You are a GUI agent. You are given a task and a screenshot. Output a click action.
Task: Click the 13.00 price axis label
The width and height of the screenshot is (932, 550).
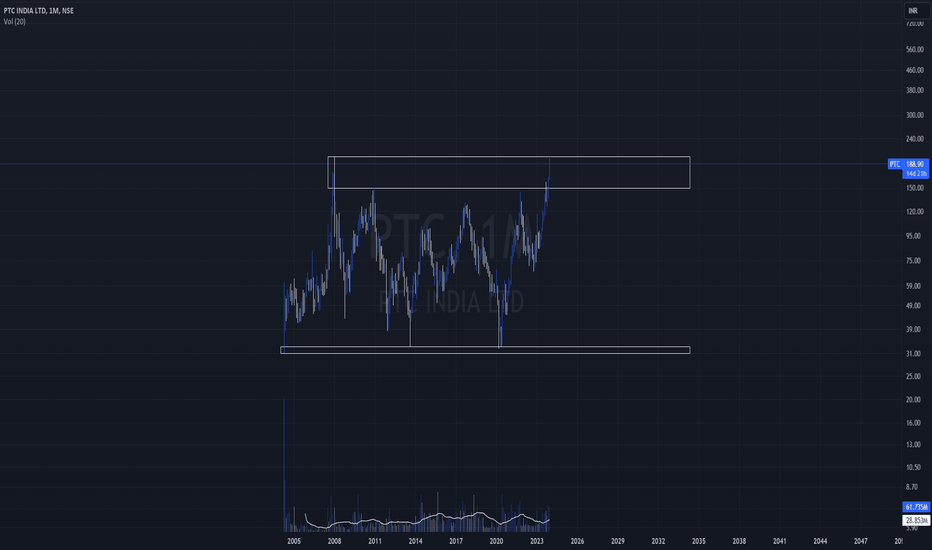click(x=913, y=445)
